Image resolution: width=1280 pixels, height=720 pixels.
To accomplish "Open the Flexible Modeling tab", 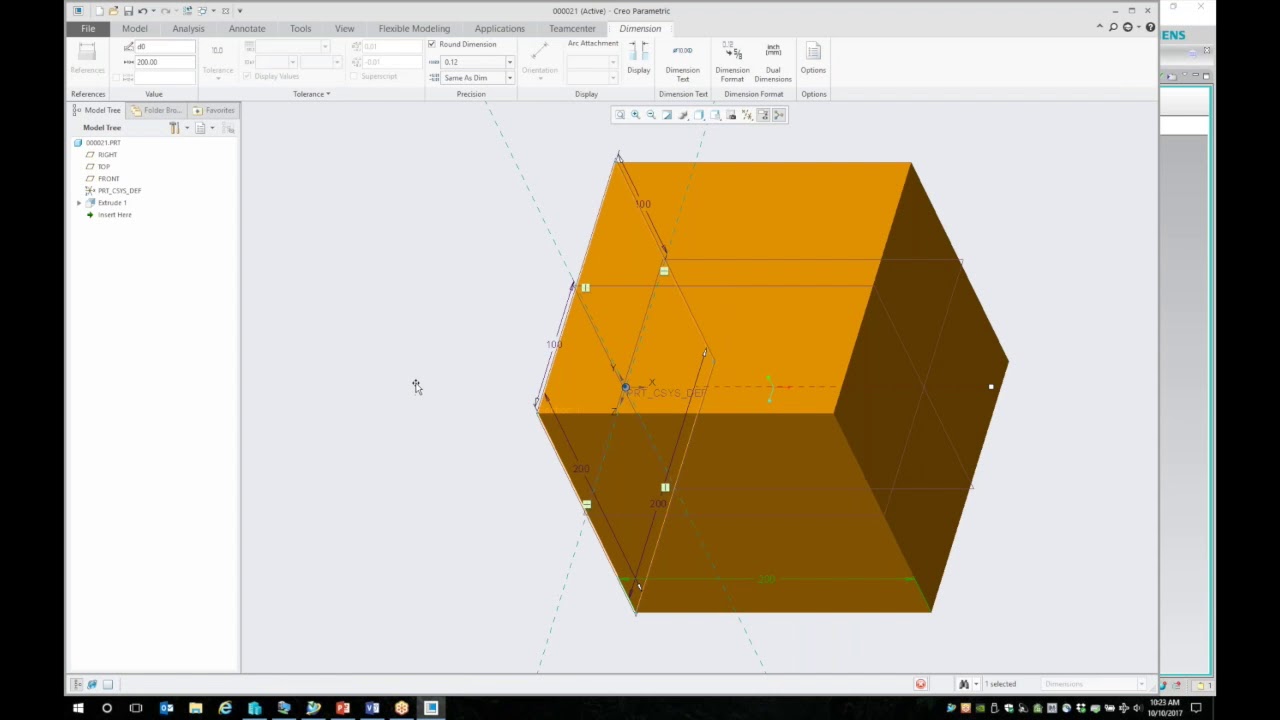I will tap(414, 28).
